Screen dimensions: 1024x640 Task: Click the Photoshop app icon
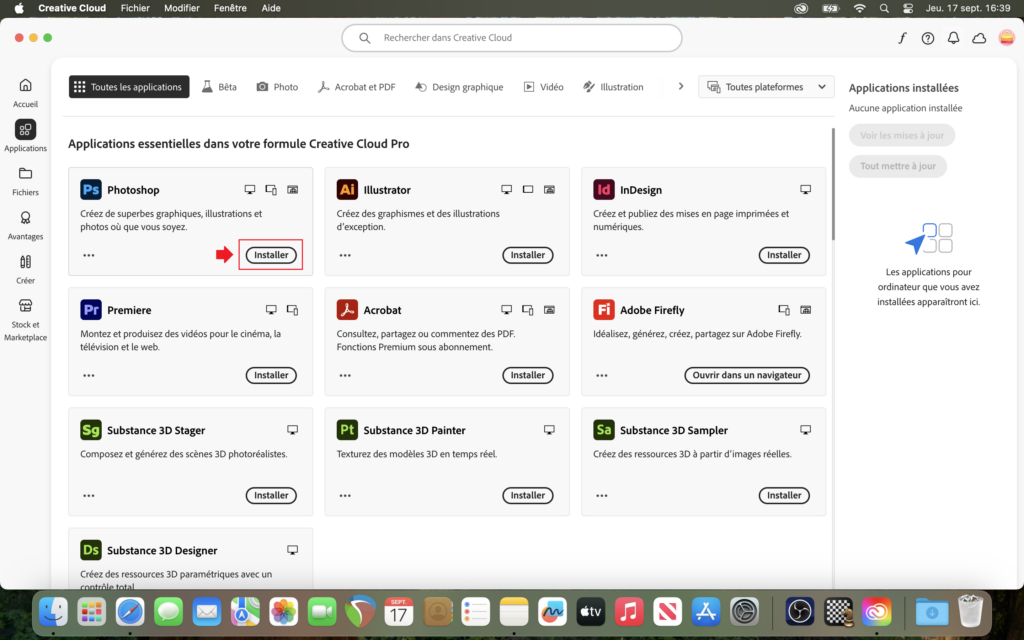point(91,189)
